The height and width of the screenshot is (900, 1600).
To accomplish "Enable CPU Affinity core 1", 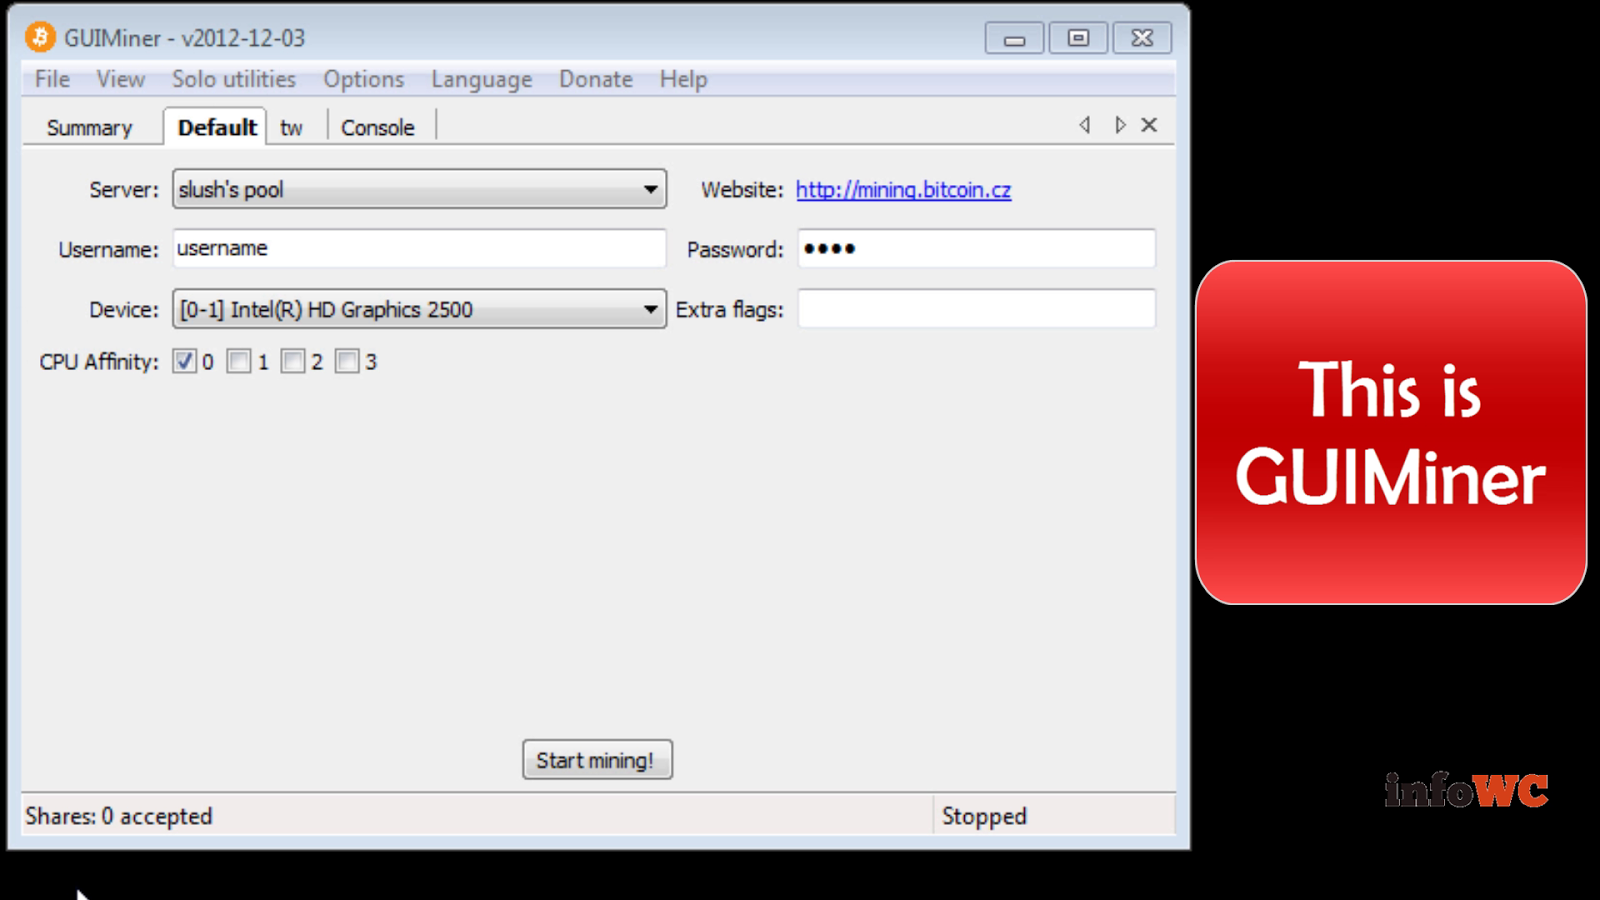I will pos(238,361).
